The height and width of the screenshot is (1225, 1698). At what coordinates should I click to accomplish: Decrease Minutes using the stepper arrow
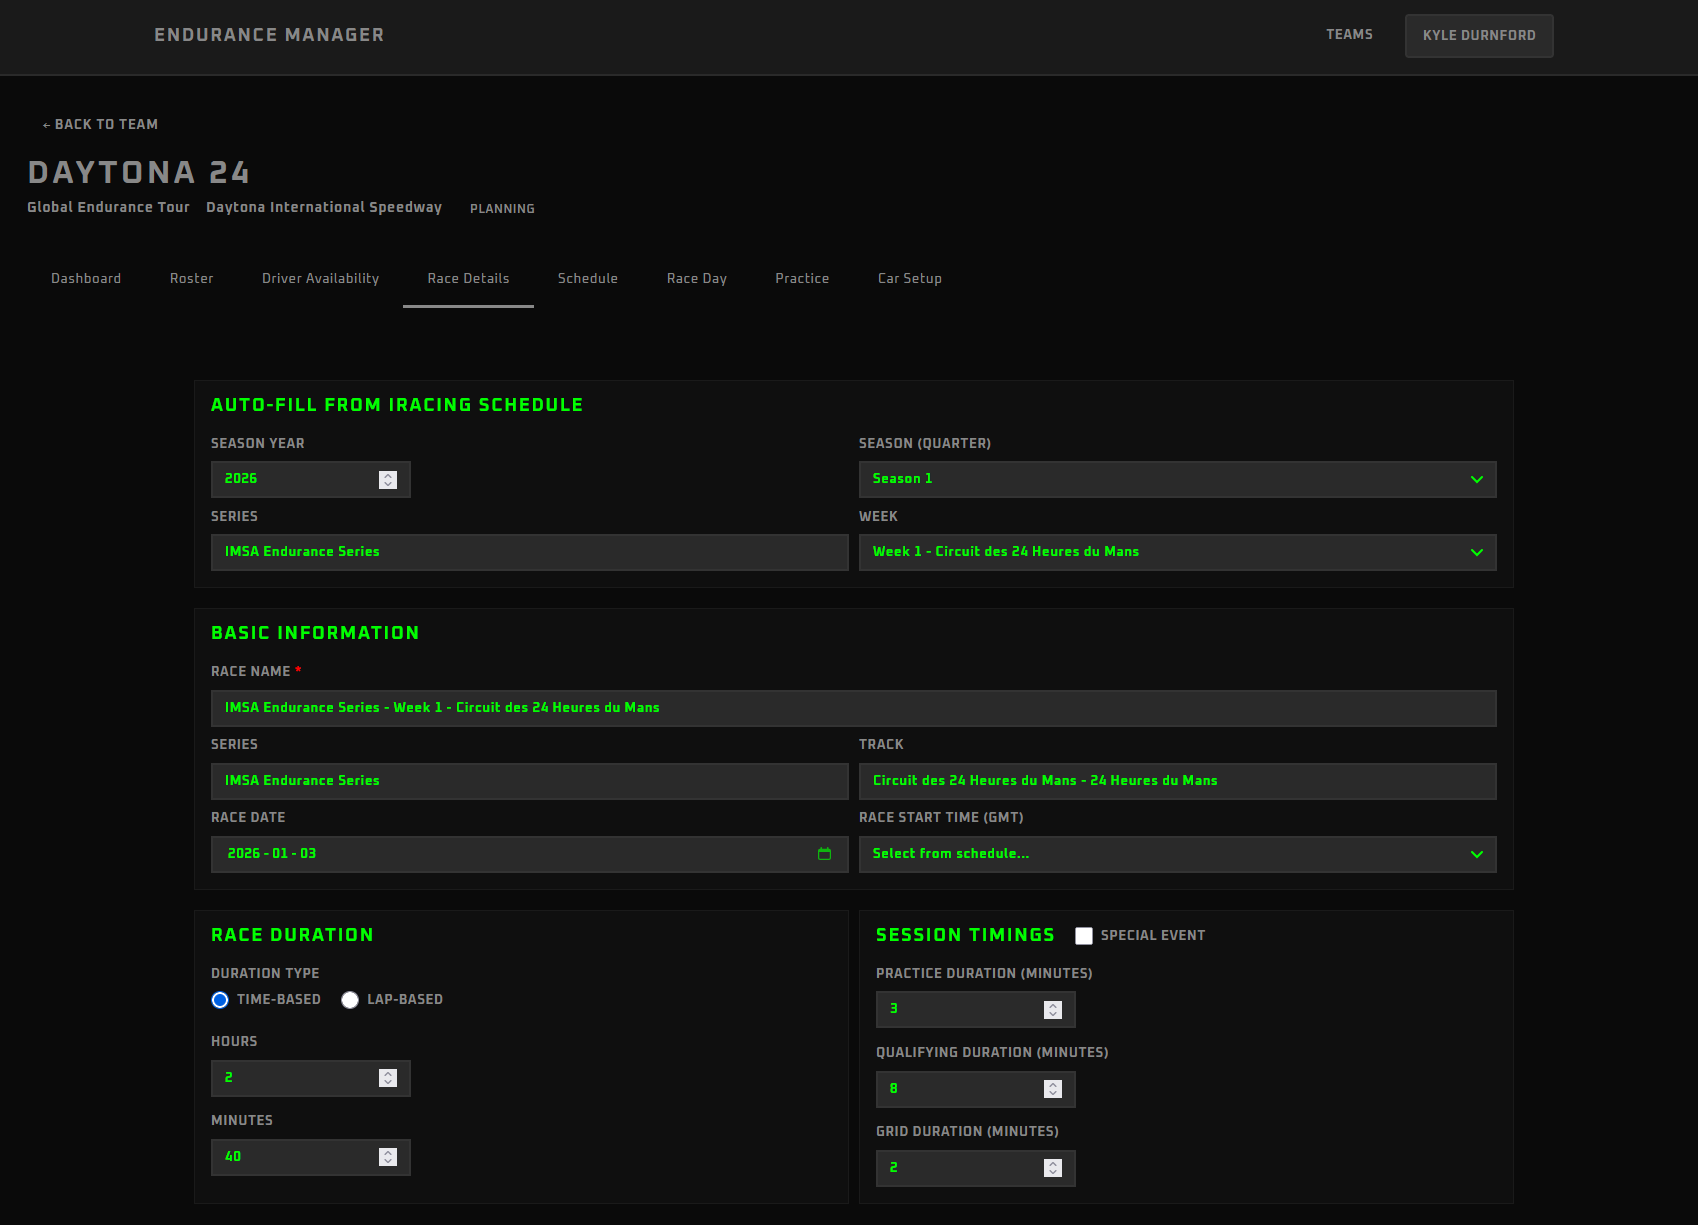[x=388, y=1161]
